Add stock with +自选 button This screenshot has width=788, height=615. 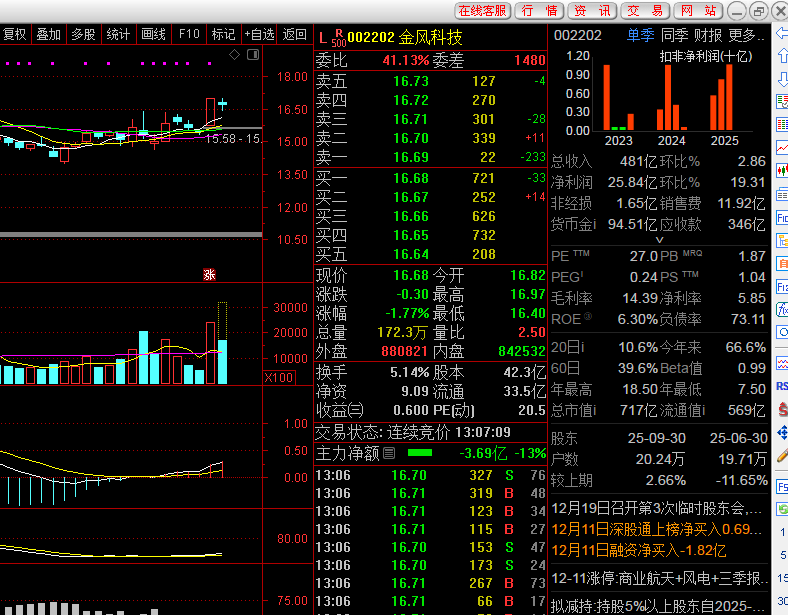pyautogui.click(x=259, y=34)
